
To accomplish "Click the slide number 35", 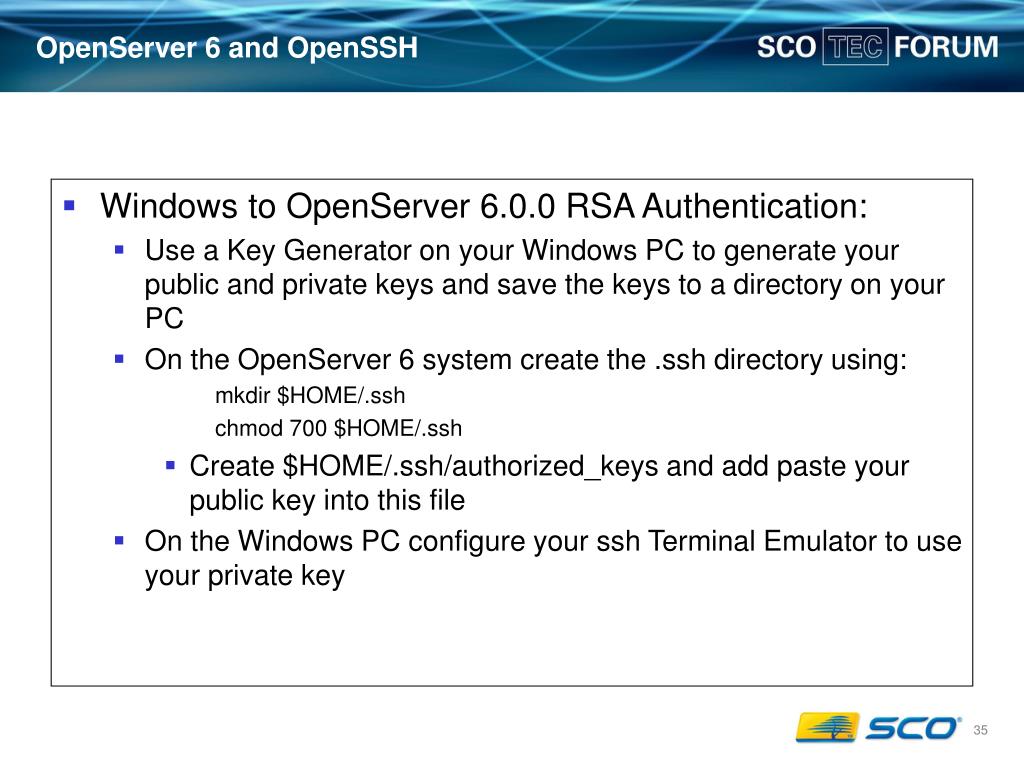I will click(980, 730).
